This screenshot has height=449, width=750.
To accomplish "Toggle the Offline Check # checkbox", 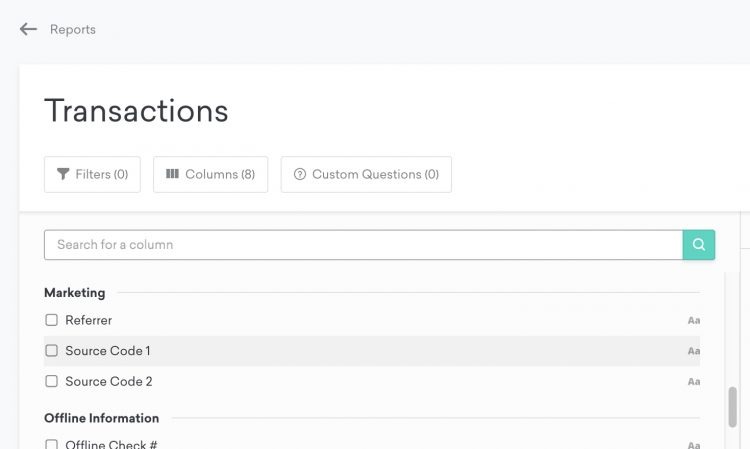I will point(52,444).
